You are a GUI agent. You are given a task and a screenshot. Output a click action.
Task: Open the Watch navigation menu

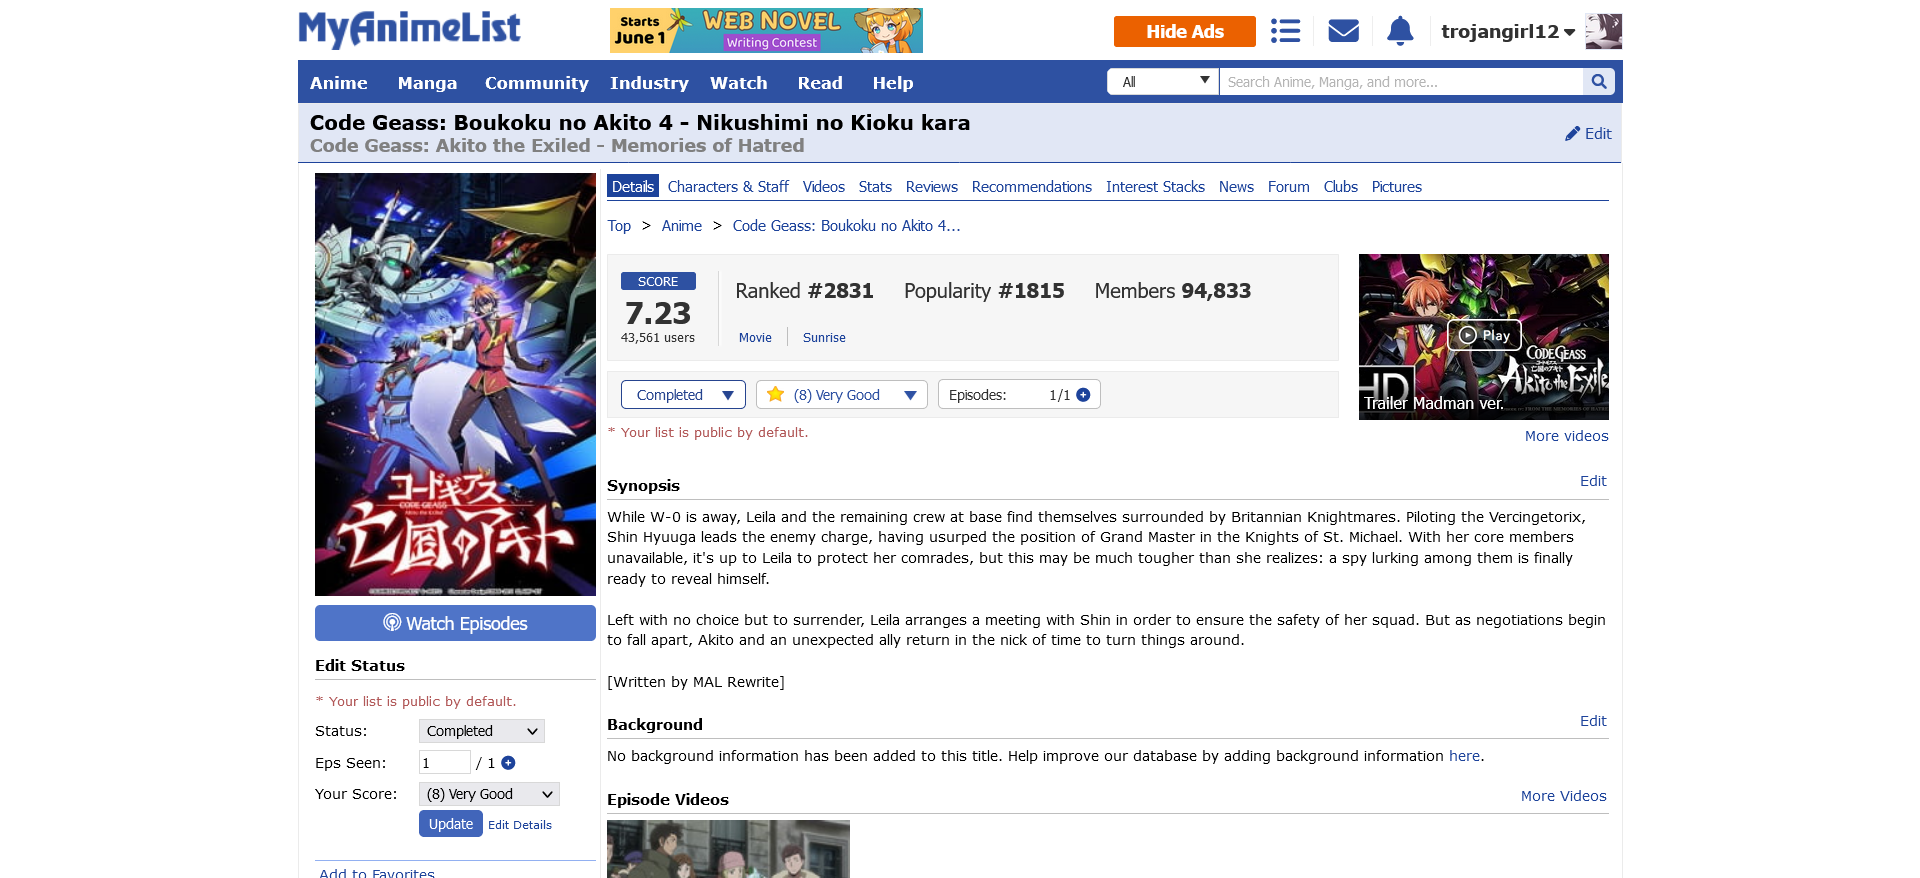738,83
